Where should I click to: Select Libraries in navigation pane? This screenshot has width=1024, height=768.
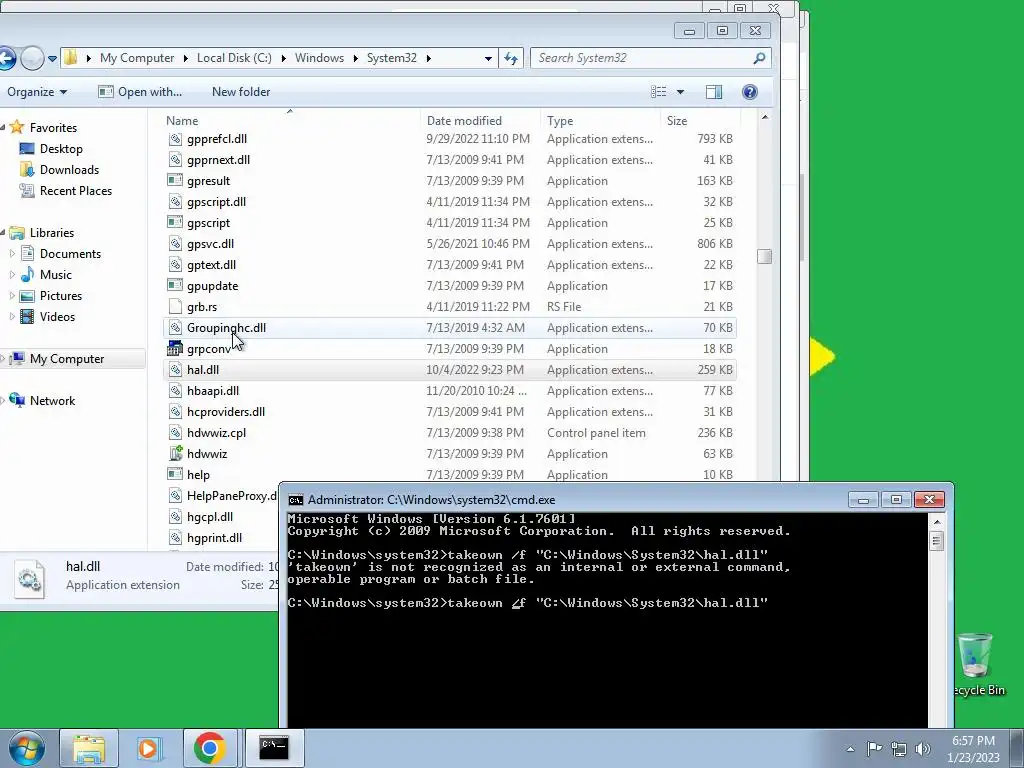tap(42, 232)
